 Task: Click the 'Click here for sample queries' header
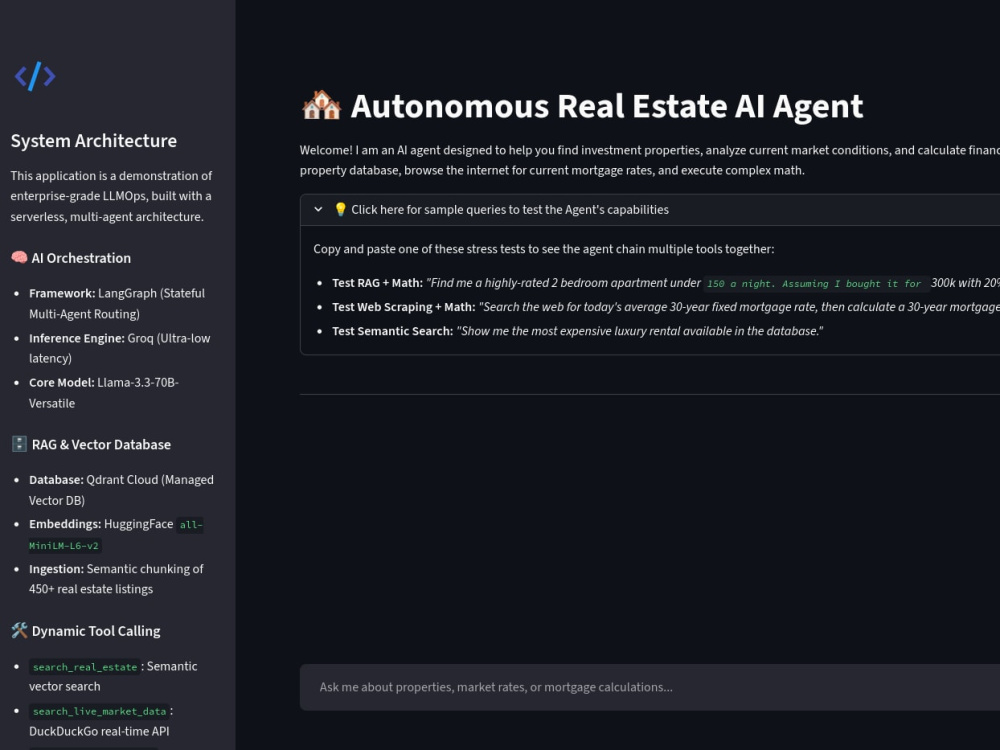click(x=650, y=209)
